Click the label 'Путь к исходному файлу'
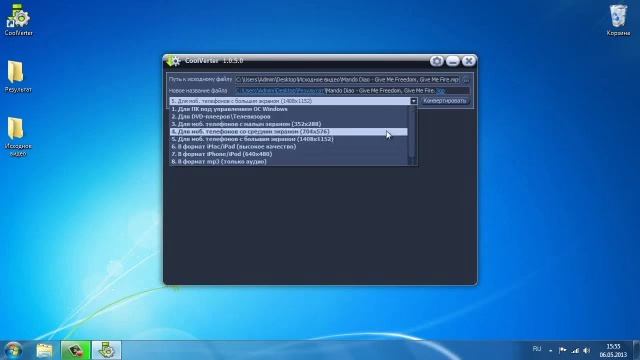Image resolution: width=640 pixels, height=360 pixels. 200,79
